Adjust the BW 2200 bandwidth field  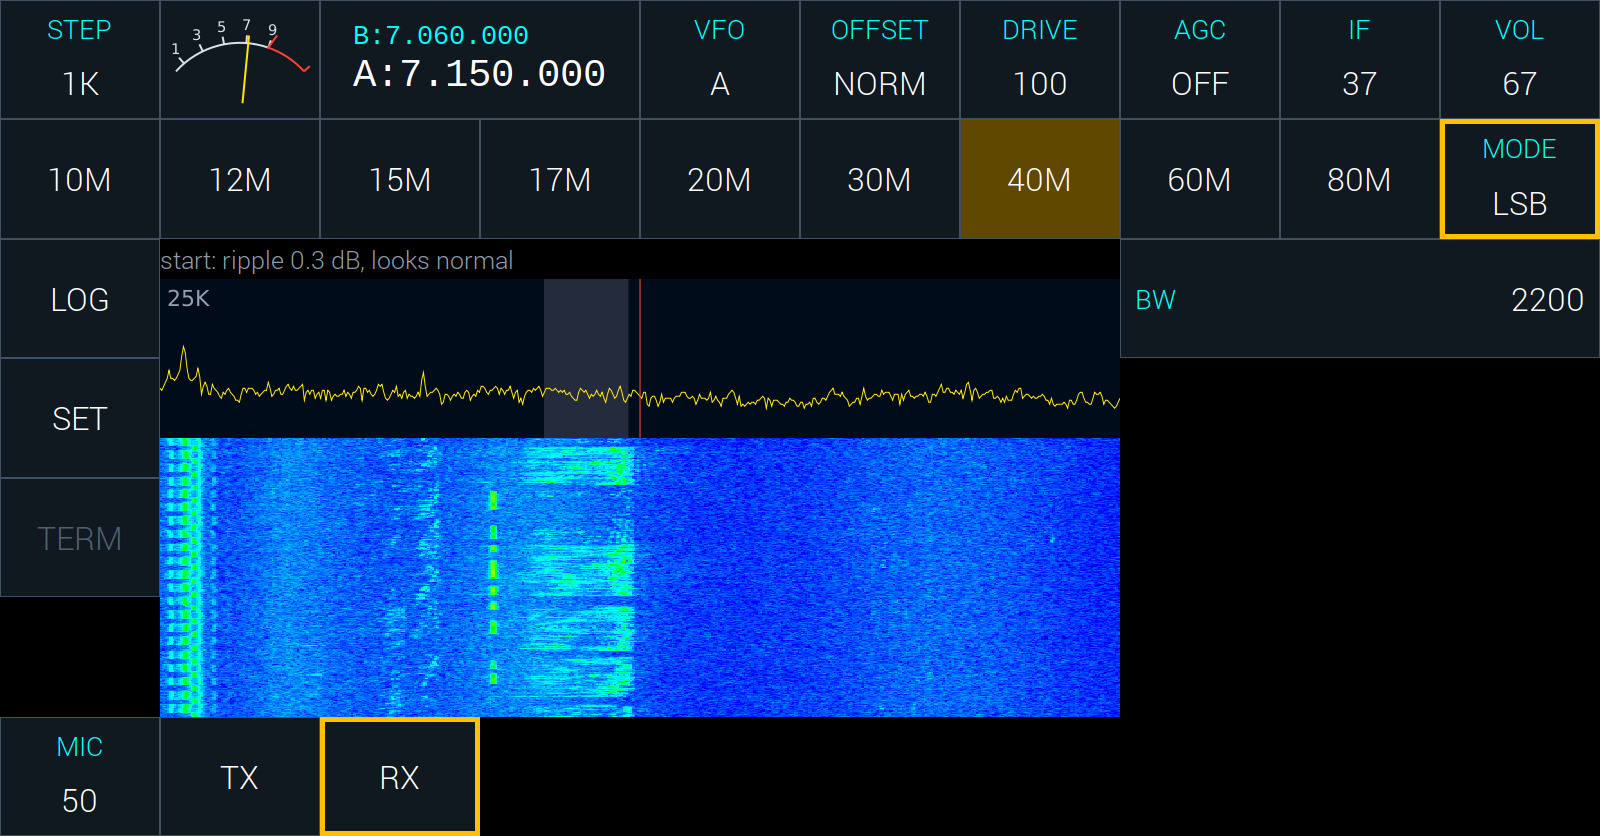tap(1360, 299)
